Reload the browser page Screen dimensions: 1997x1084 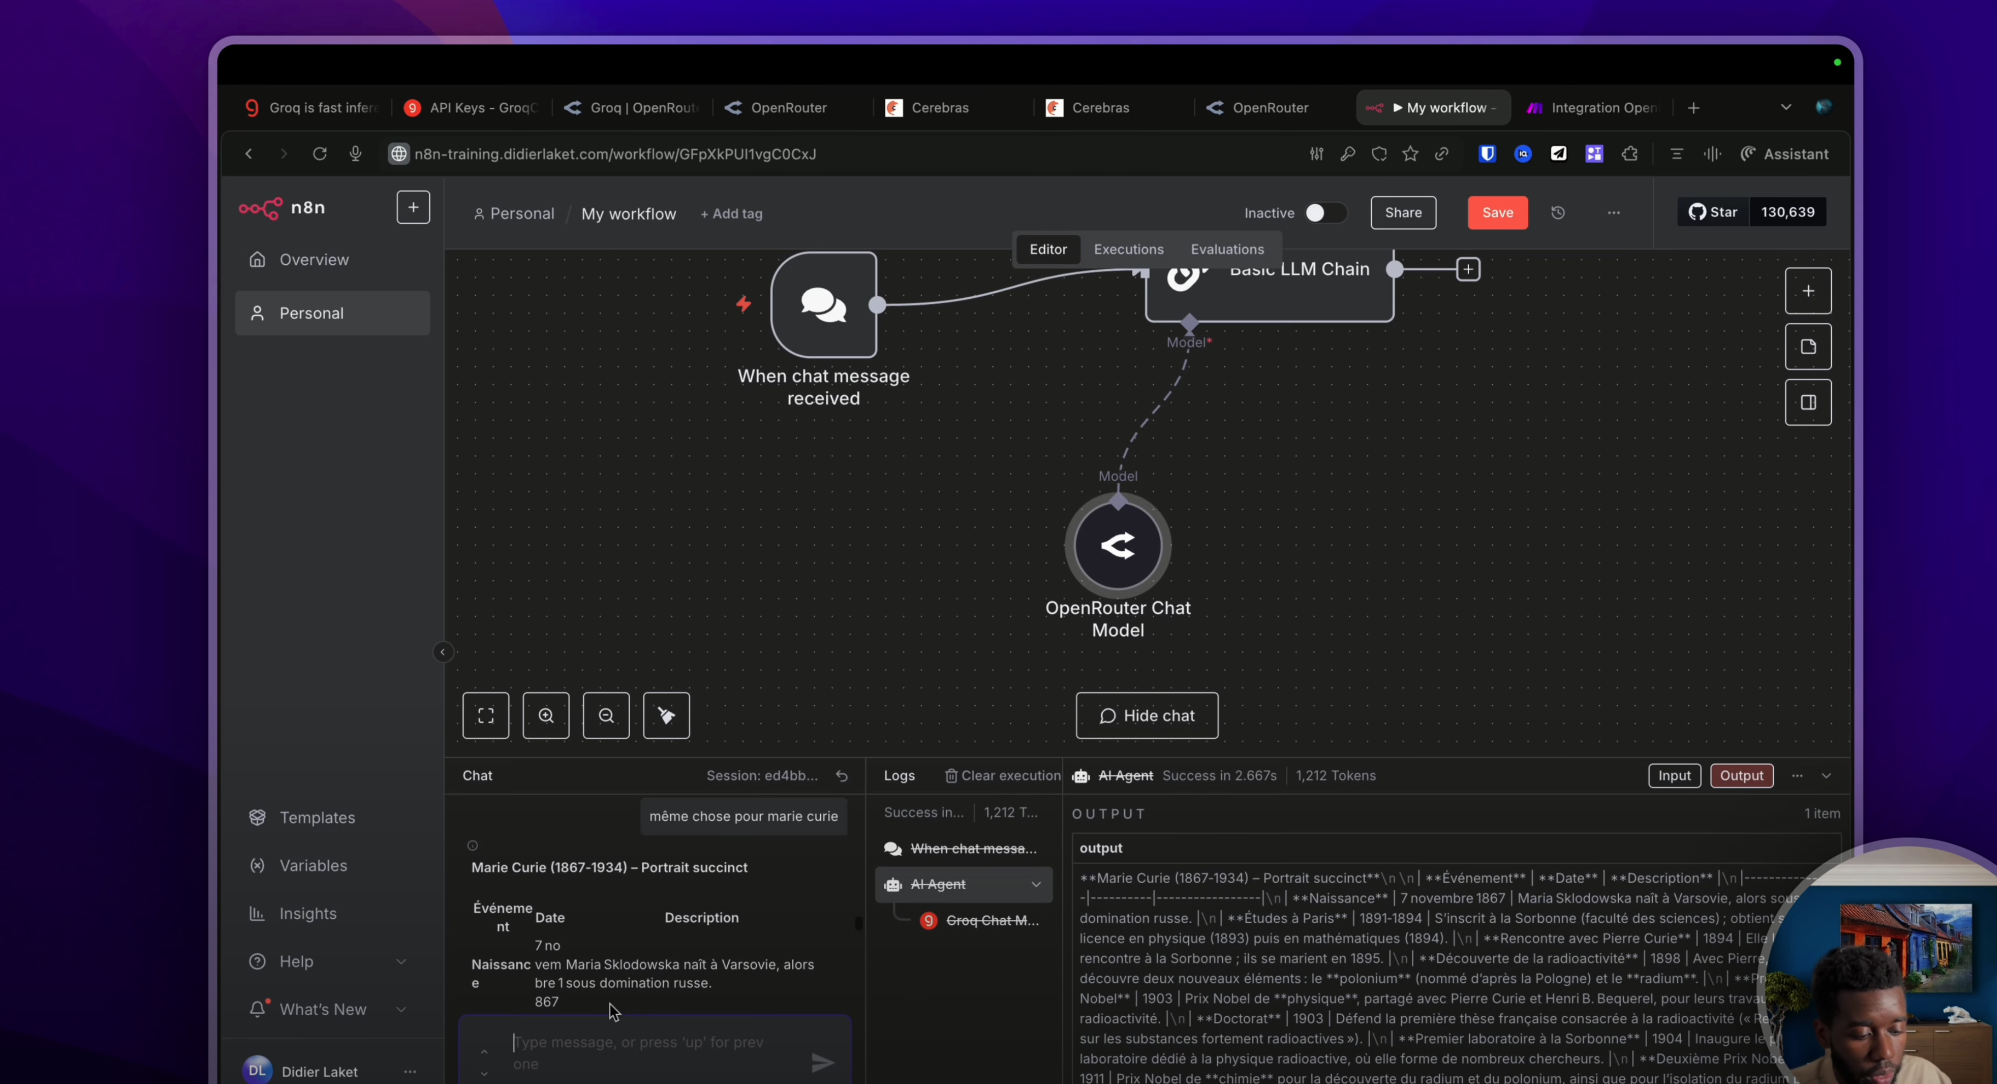coord(320,154)
